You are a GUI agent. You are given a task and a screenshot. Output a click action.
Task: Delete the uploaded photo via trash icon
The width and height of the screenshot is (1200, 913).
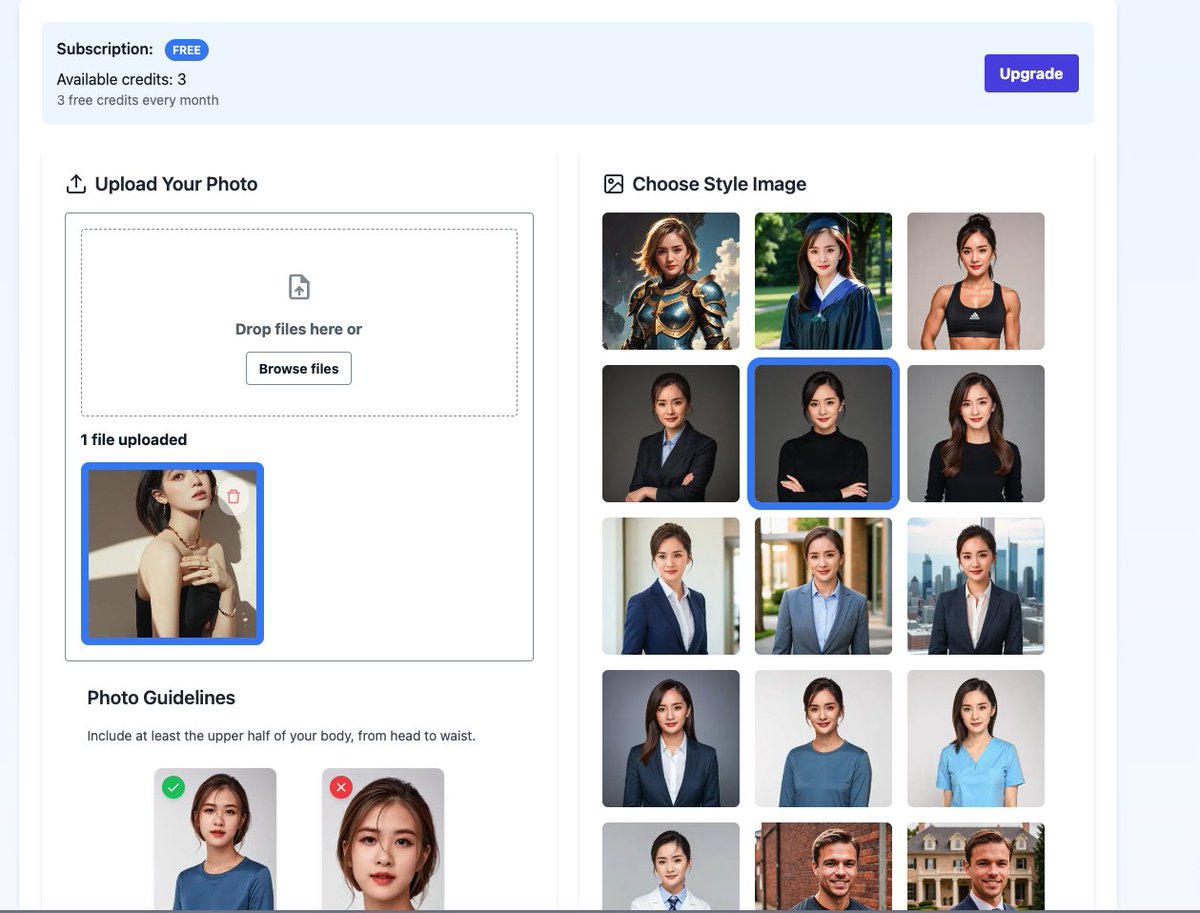[233, 497]
